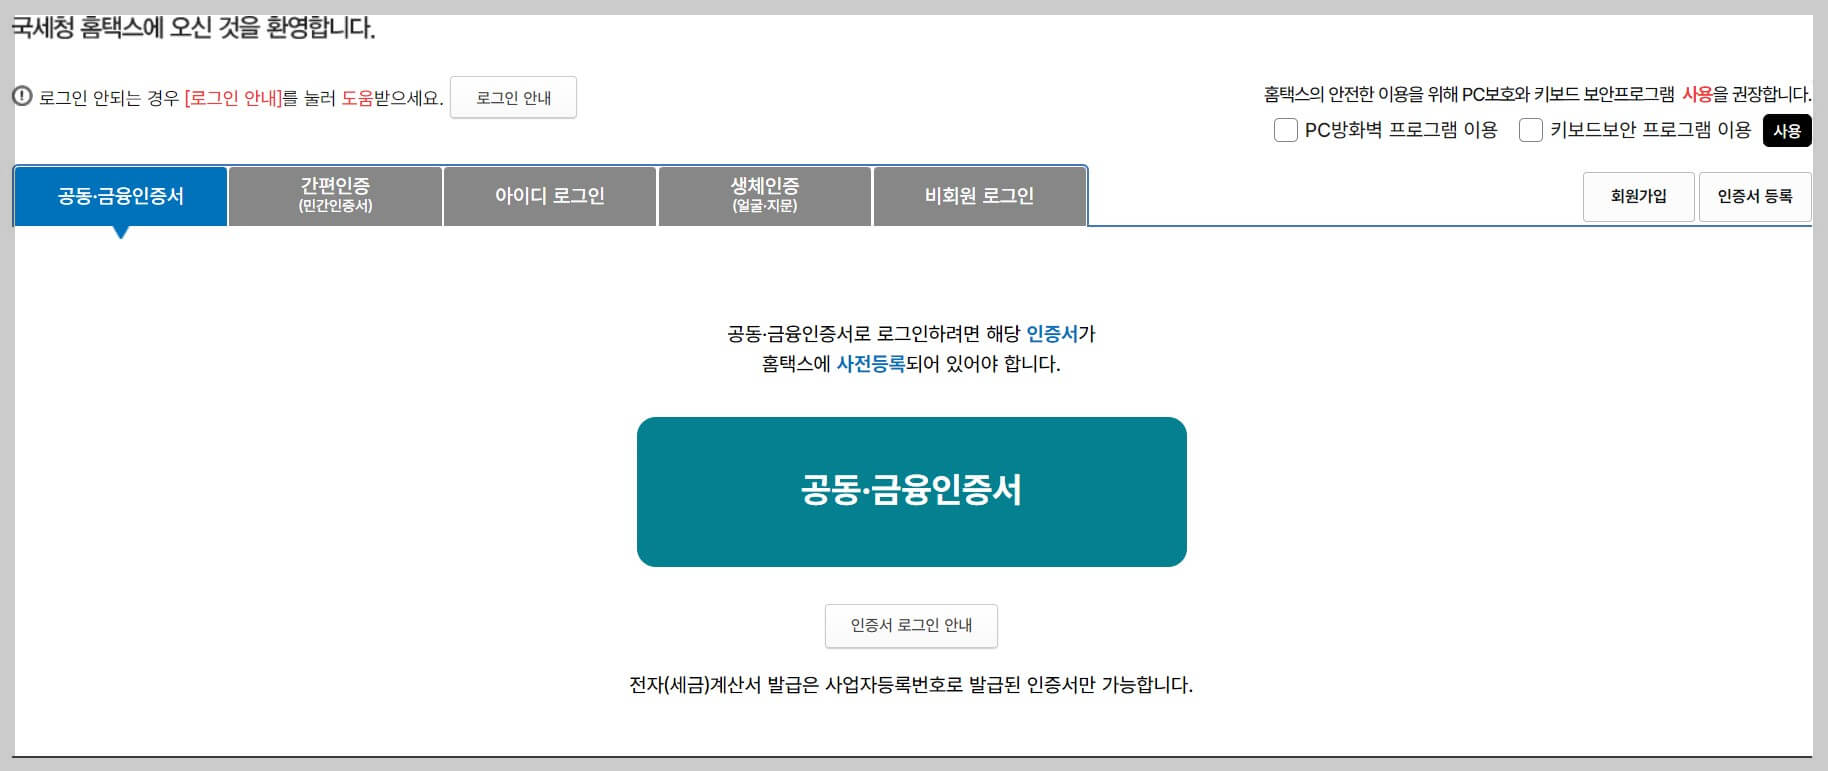
Task: Click the 전자(세금)계산서 발급 notice text
Action: [x=911, y=685]
